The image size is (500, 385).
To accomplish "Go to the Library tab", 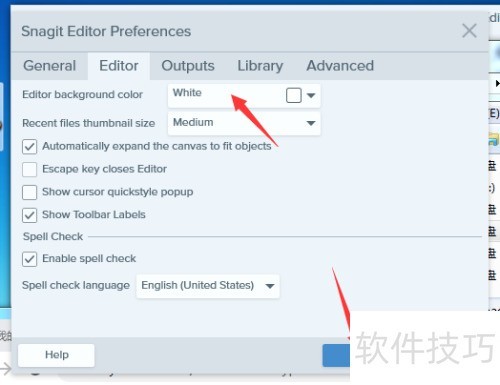I will click(260, 66).
